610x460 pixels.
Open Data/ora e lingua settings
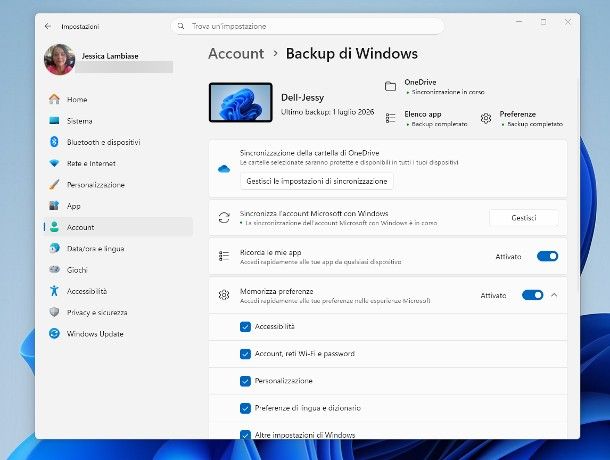(x=119, y=248)
